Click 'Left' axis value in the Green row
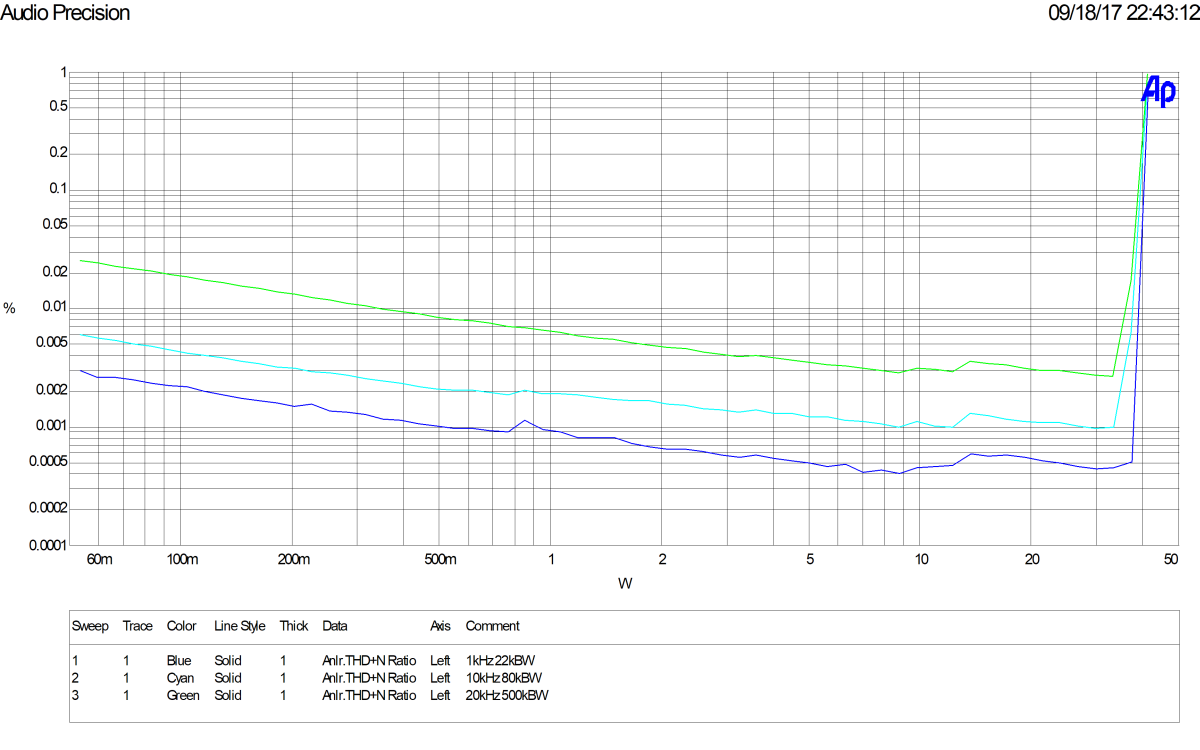Viewport: 1200px width, 750px height. 440,695
